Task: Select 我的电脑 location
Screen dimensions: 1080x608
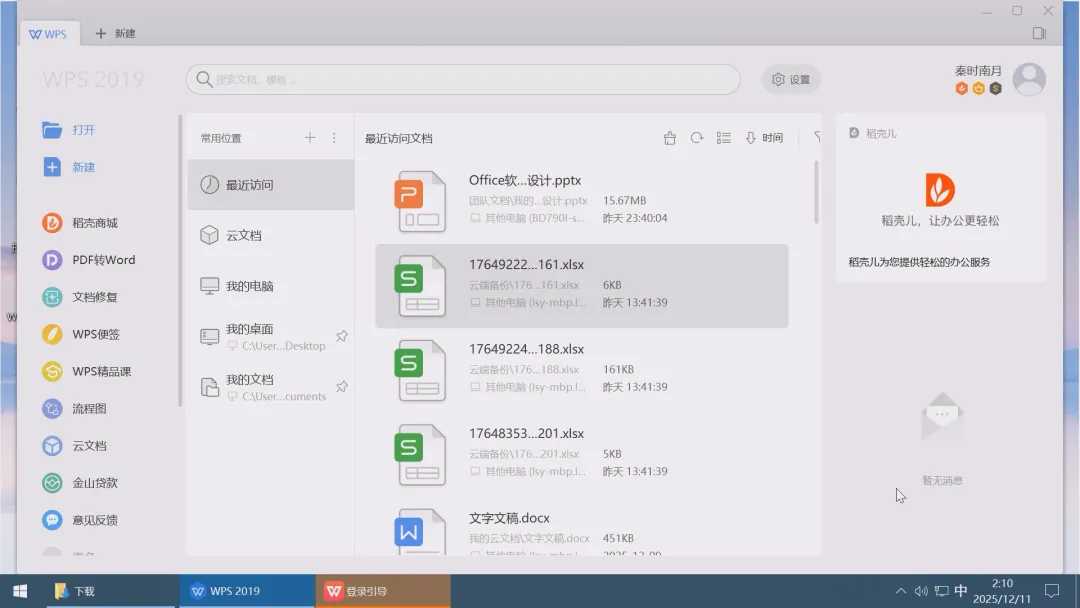Action: (271, 286)
